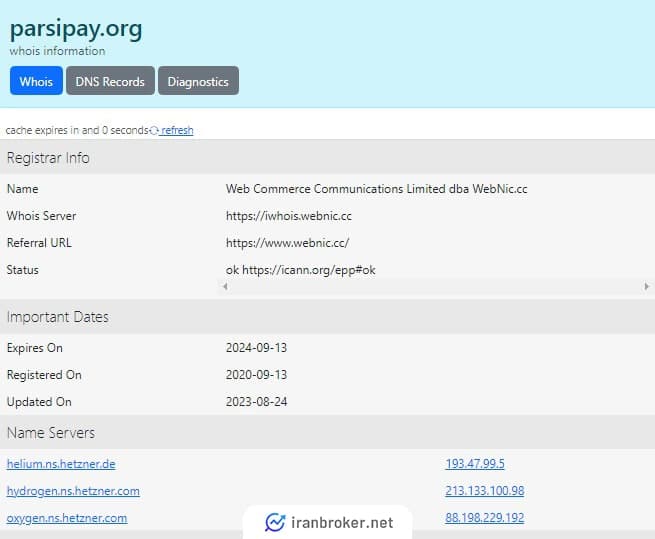The image size is (655, 539).
Task: Open IP address 213.133.100.98
Action: 485,491
